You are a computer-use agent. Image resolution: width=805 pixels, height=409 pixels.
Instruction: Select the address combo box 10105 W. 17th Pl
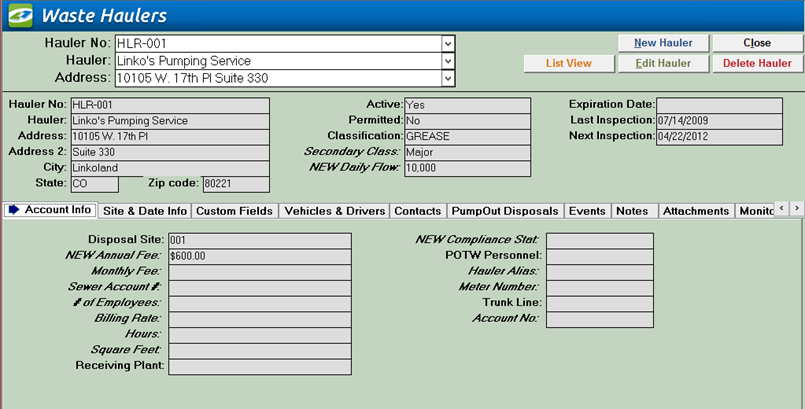pyautogui.click(x=285, y=79)
